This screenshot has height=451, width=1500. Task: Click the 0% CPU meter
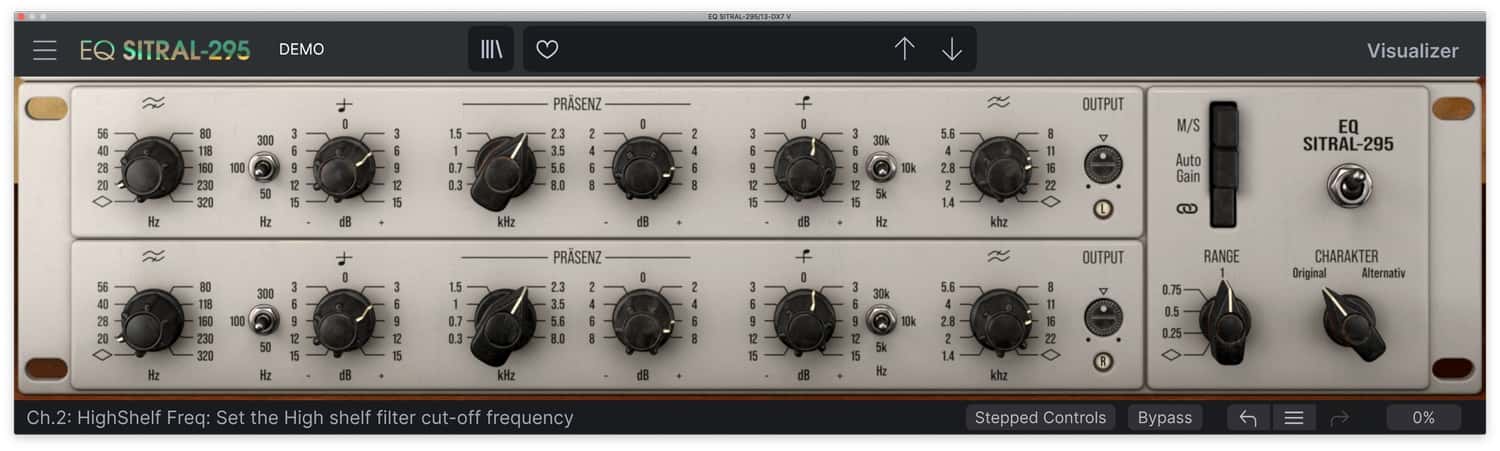[x=1423, y=418]
